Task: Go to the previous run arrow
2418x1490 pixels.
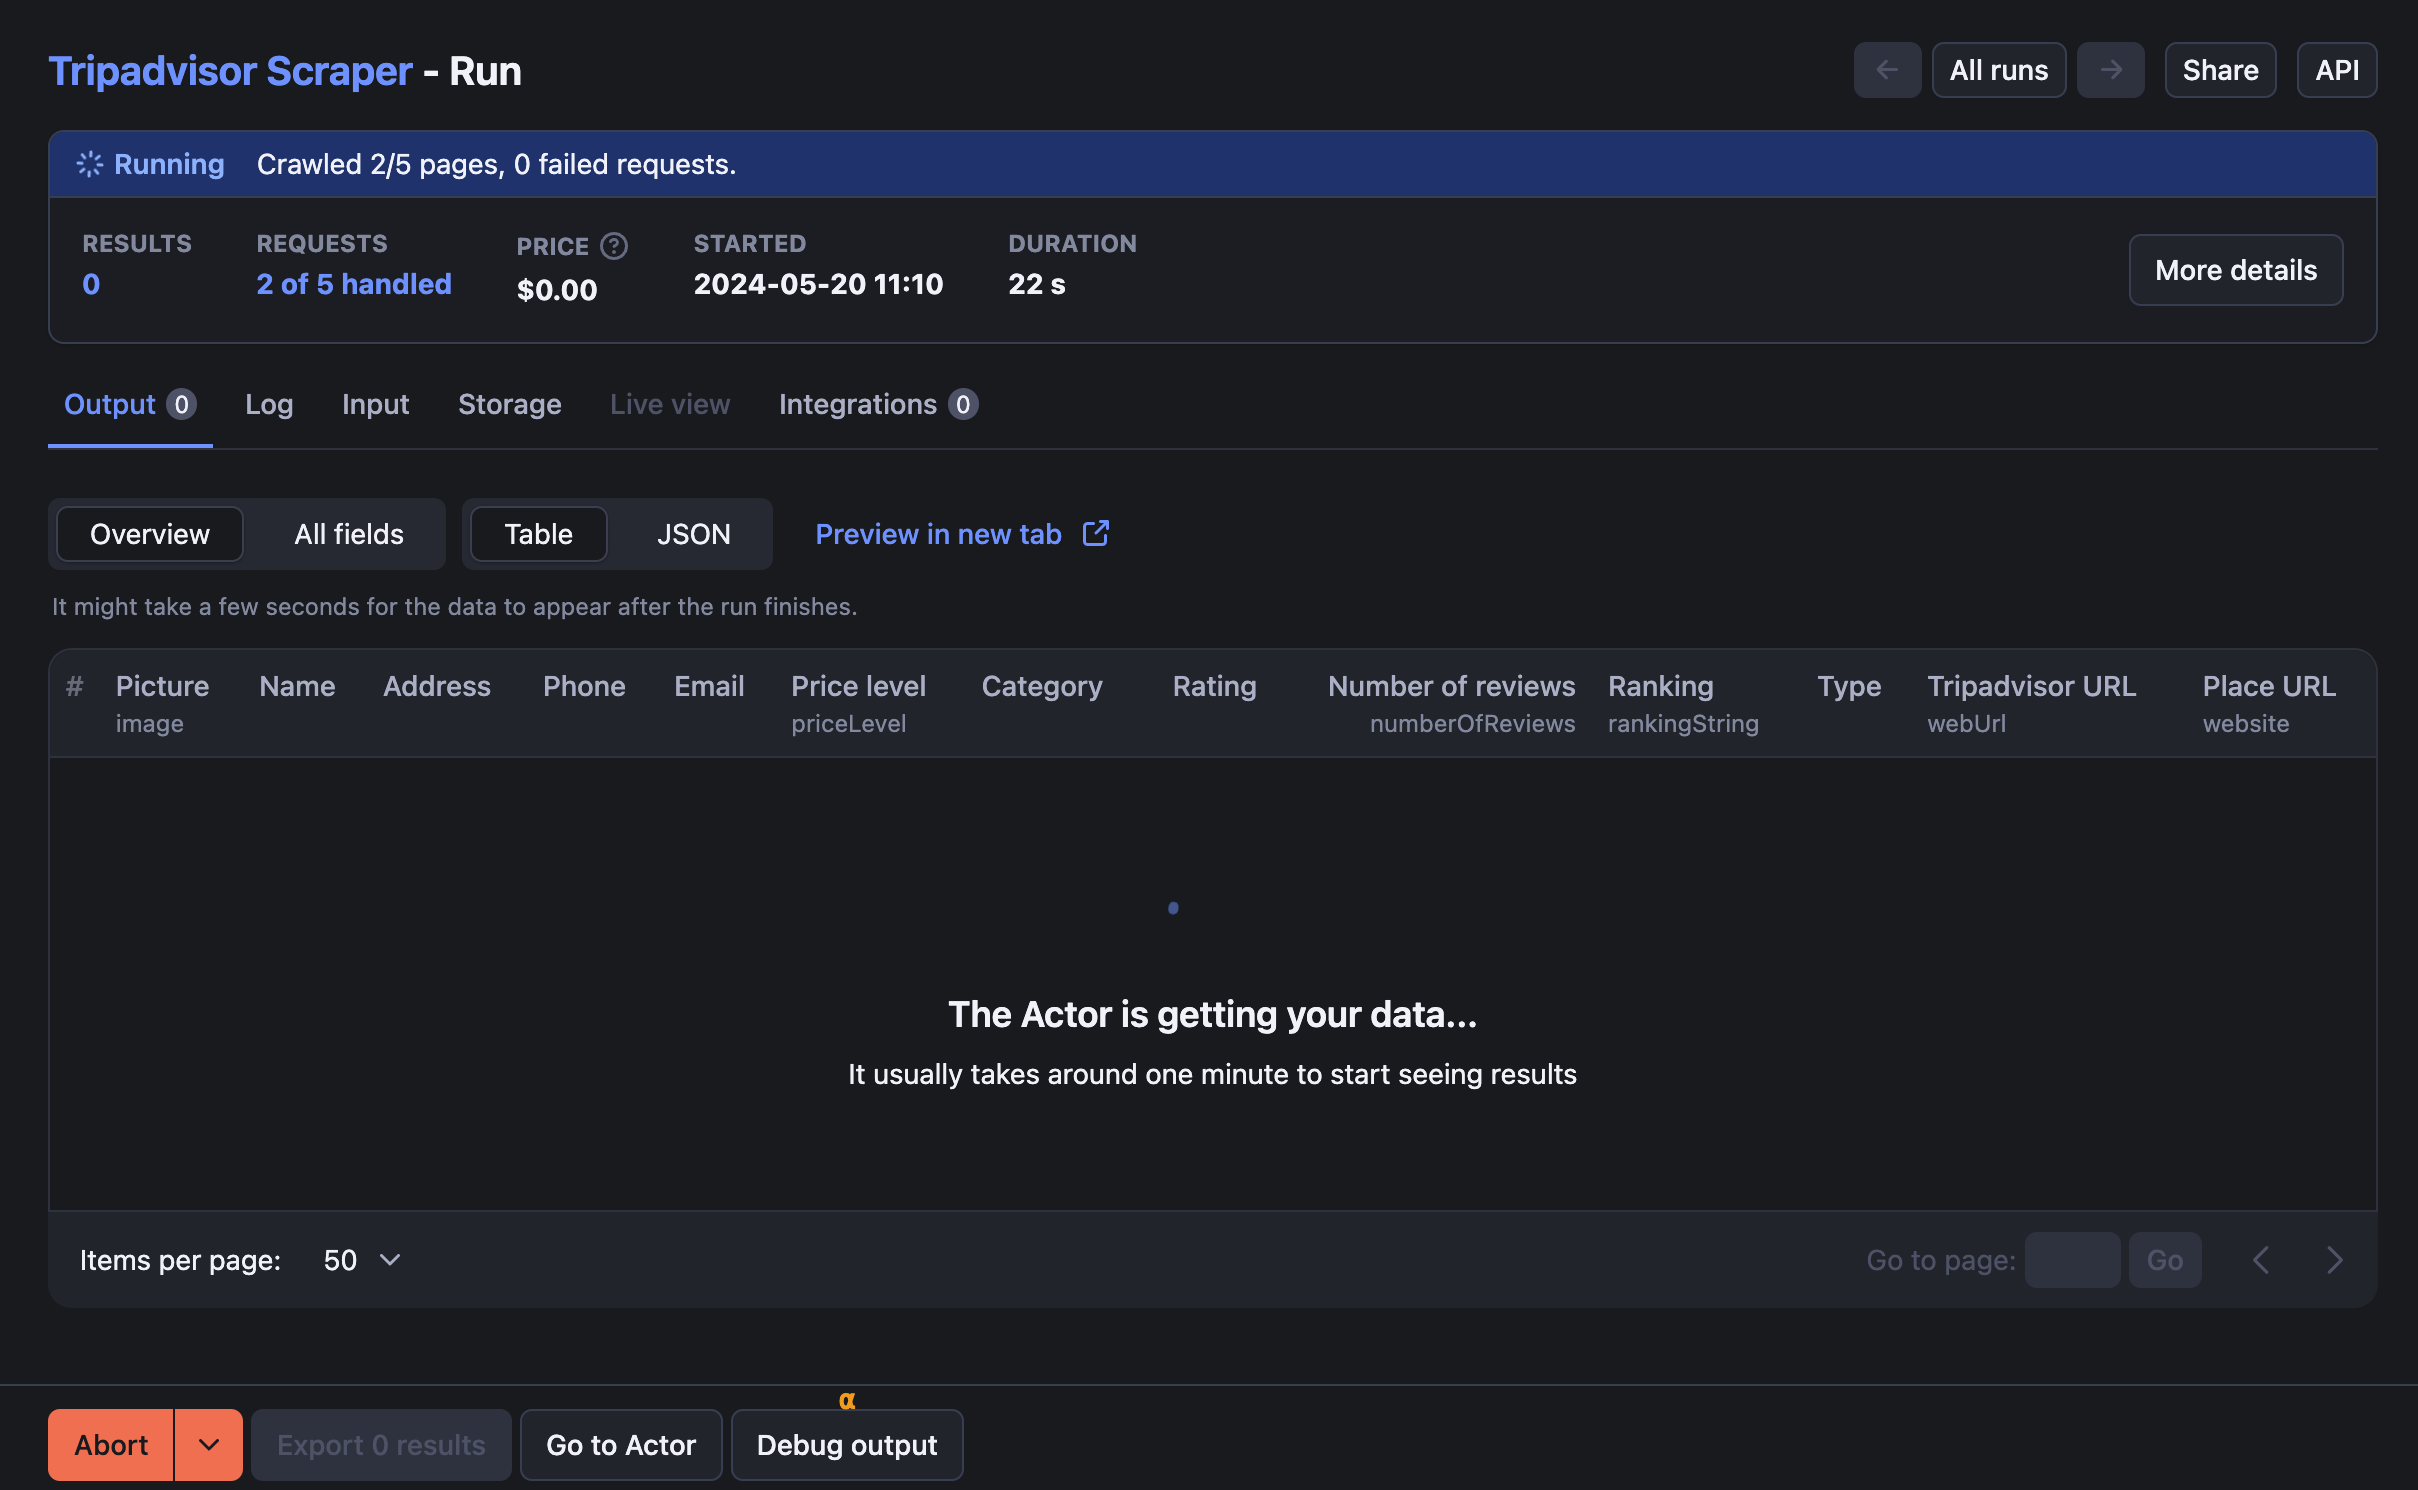Action: pyautogui.click(x=1887, y=70)
